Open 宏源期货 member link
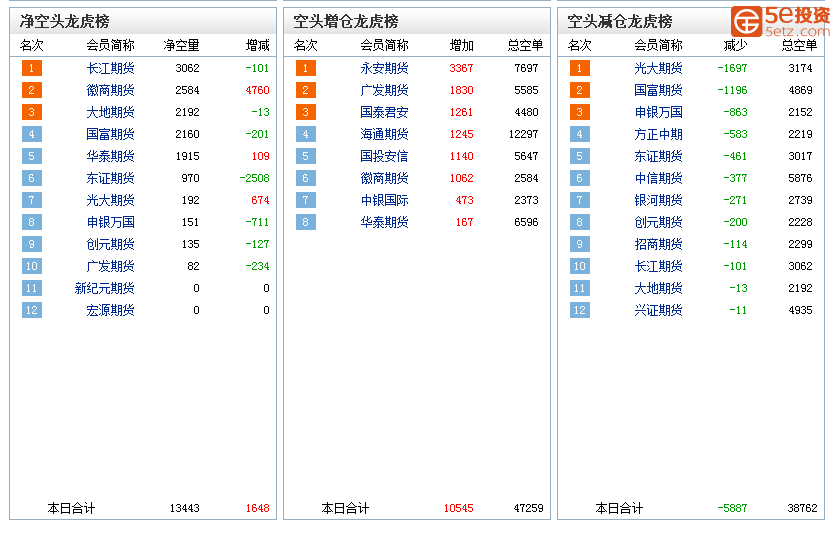 point(110,310)
